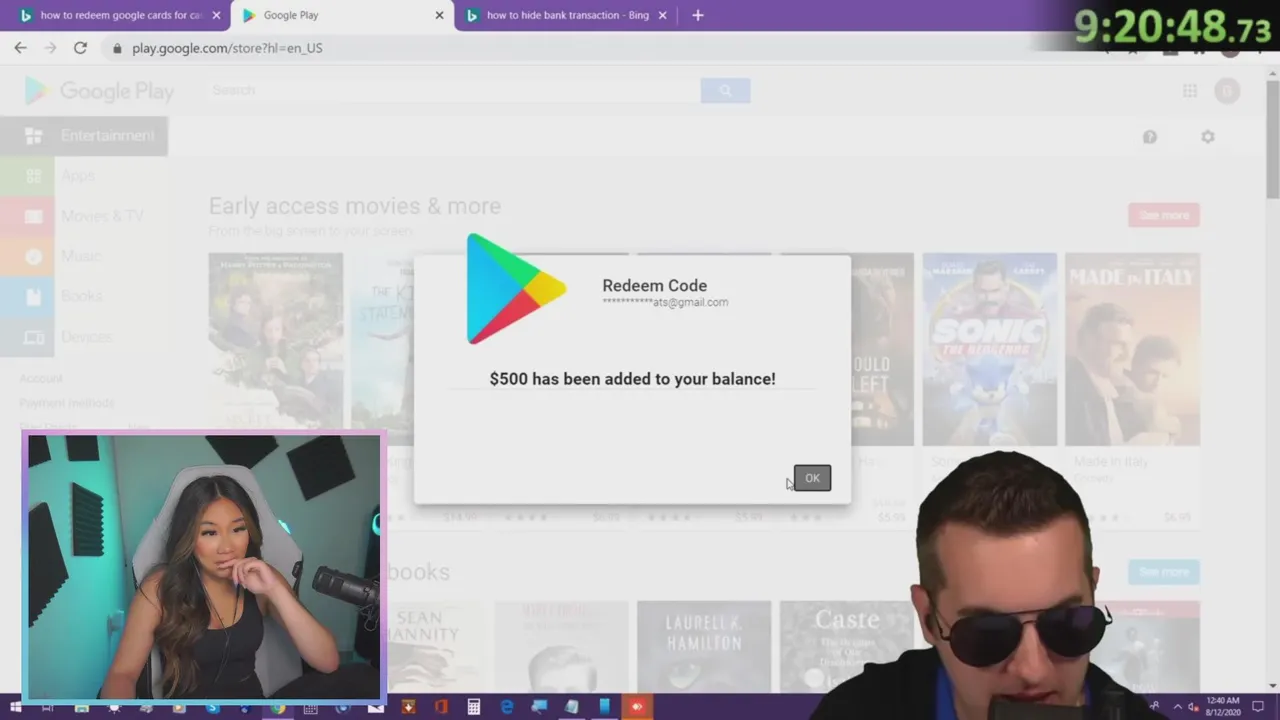Open the Windows notification center icon
Image resolution: width=1280 pixels, height=720 pixels.
[x=1259, y=707]
